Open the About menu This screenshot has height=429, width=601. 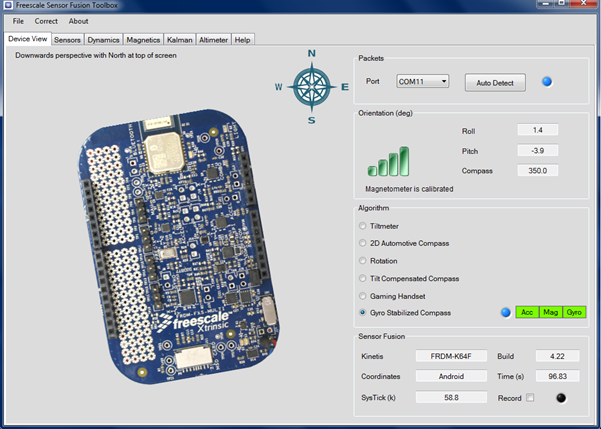(x=78, y=21)
